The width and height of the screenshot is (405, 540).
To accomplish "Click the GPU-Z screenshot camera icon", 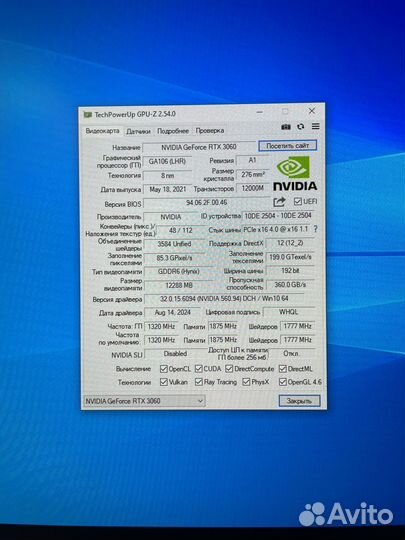I will point(286,127).
